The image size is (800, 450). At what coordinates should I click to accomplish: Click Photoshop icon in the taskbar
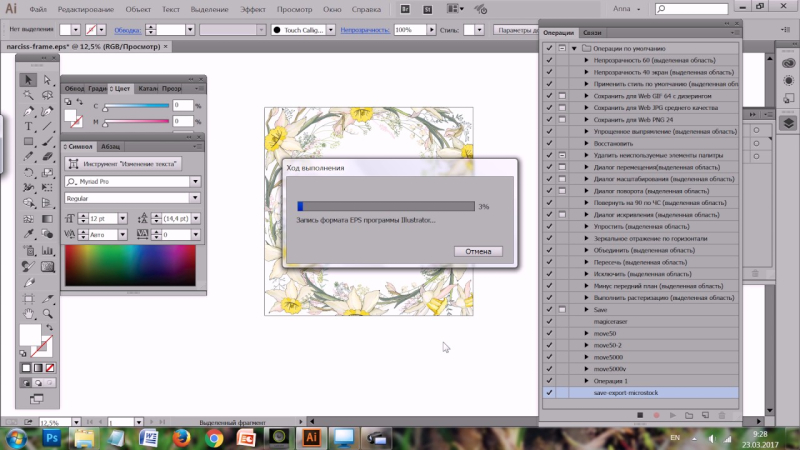click(50, 438)
